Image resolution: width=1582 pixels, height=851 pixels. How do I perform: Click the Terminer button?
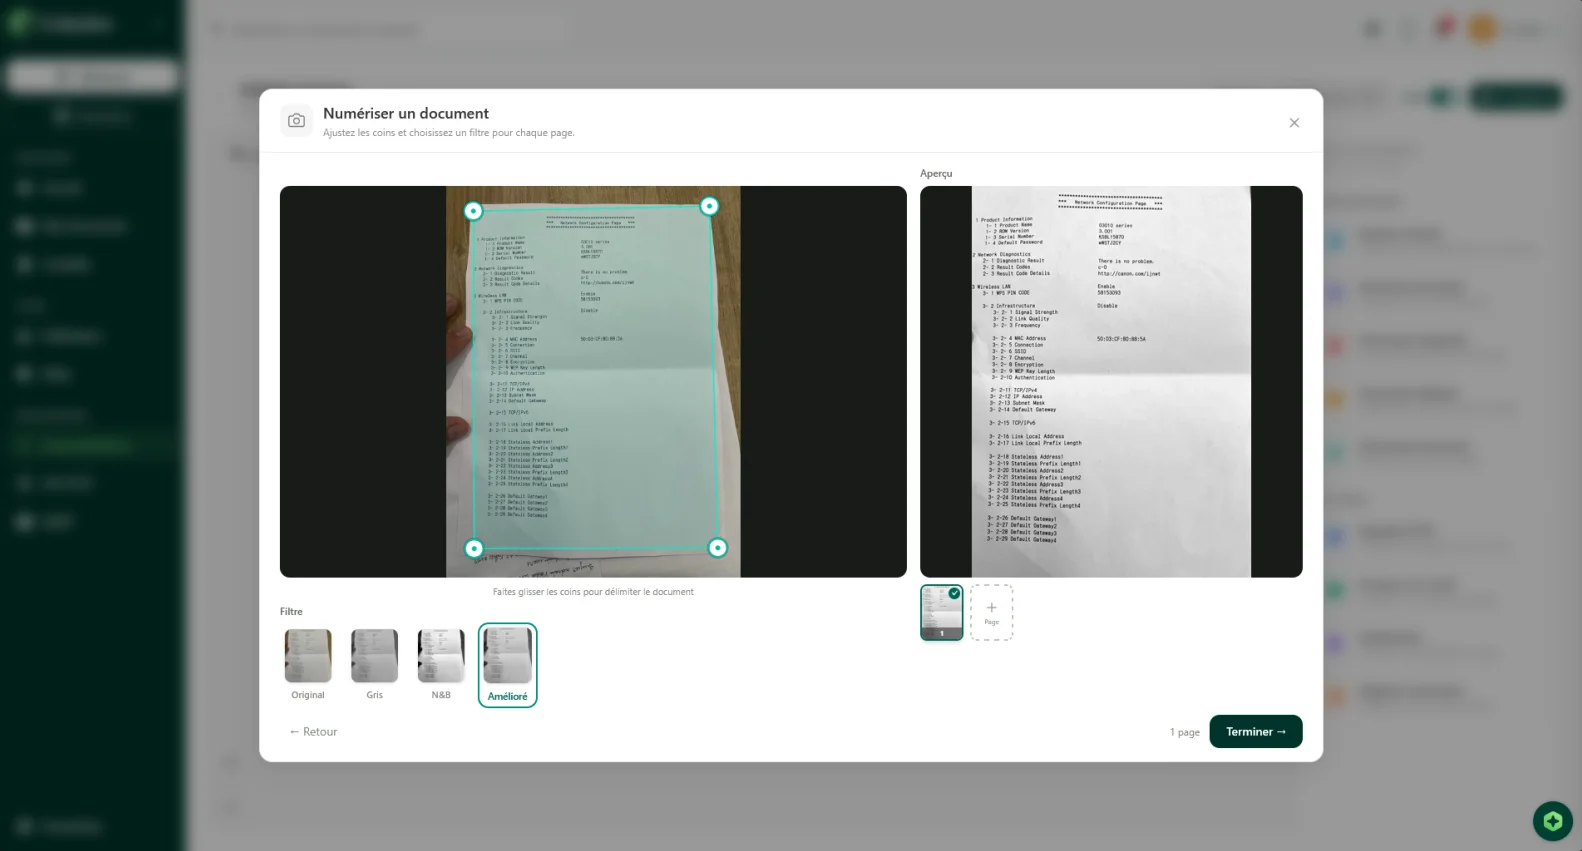pos(1256,732)
